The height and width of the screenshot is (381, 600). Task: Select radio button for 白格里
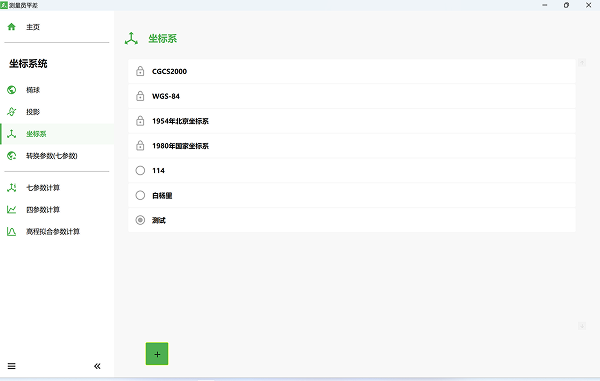coord(140,195)
